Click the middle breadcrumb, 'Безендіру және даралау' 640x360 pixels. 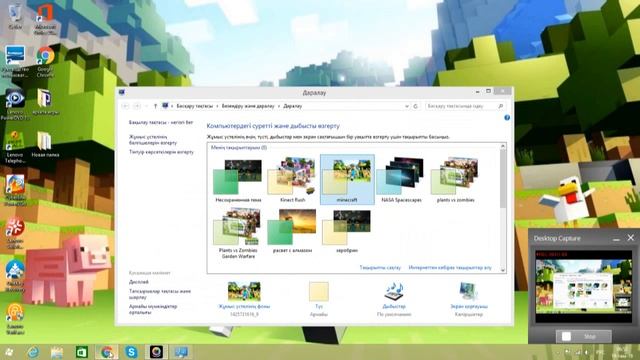click(x=248, y=106)
